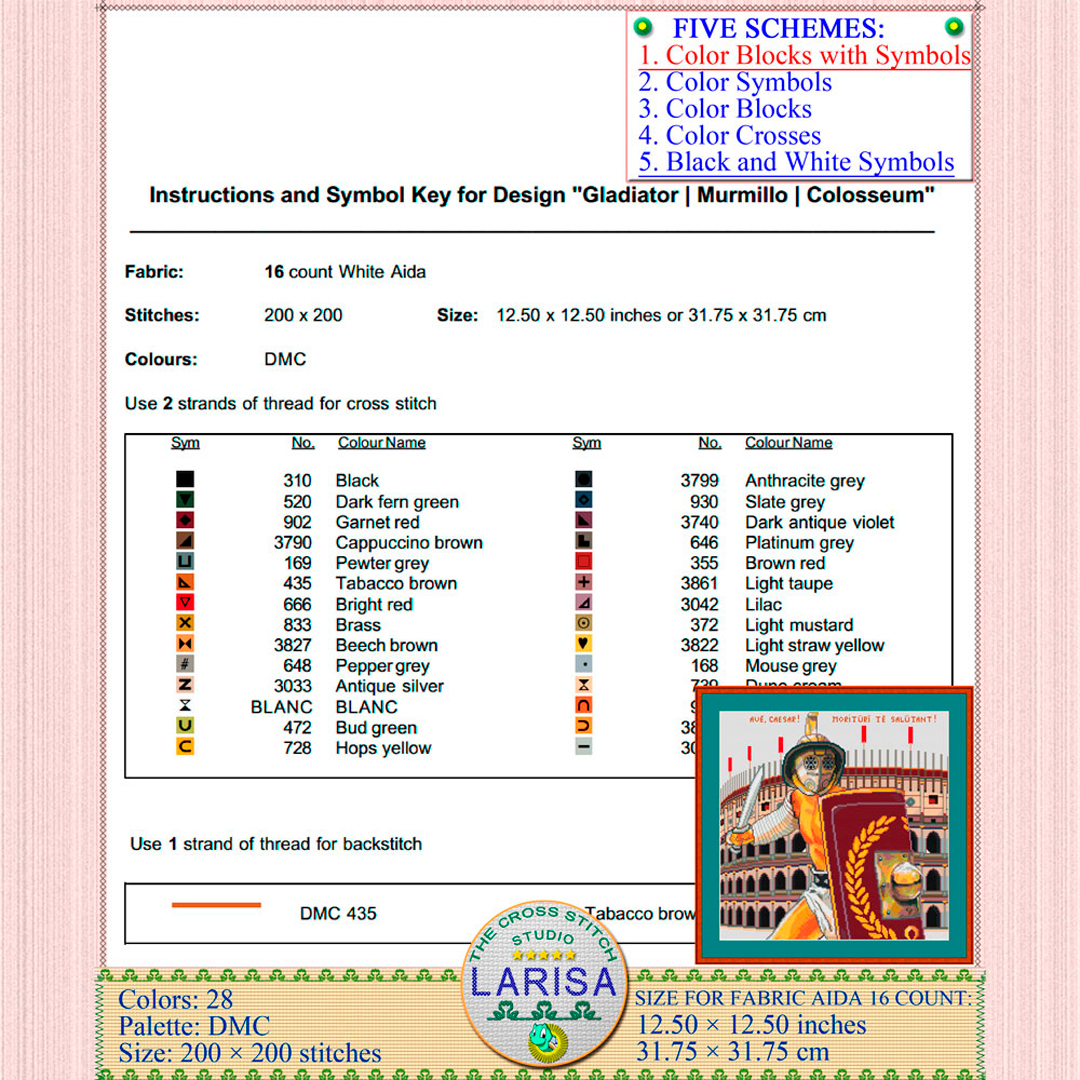1080x1080 pixels.
Task: Select the Dark fern green 520 color swatch
Action: [x=186, y=501]
